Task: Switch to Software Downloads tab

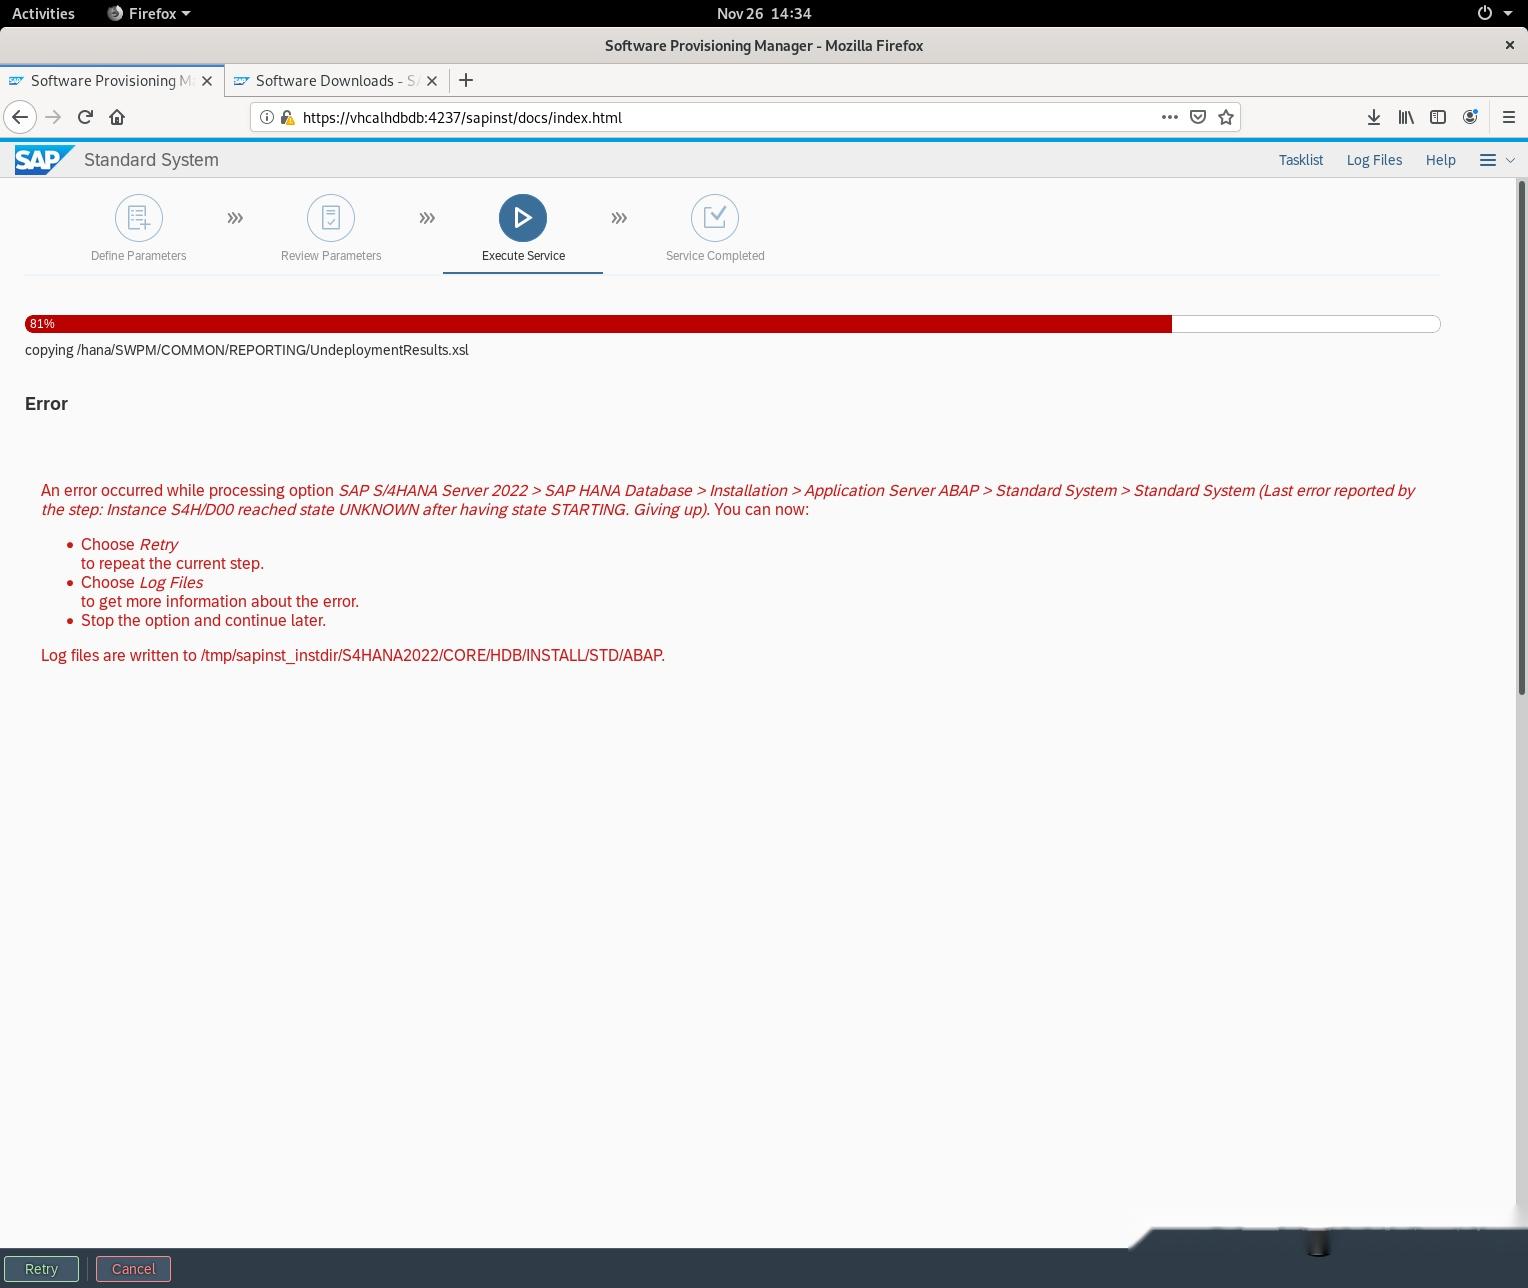Action: tap(337, 81)
